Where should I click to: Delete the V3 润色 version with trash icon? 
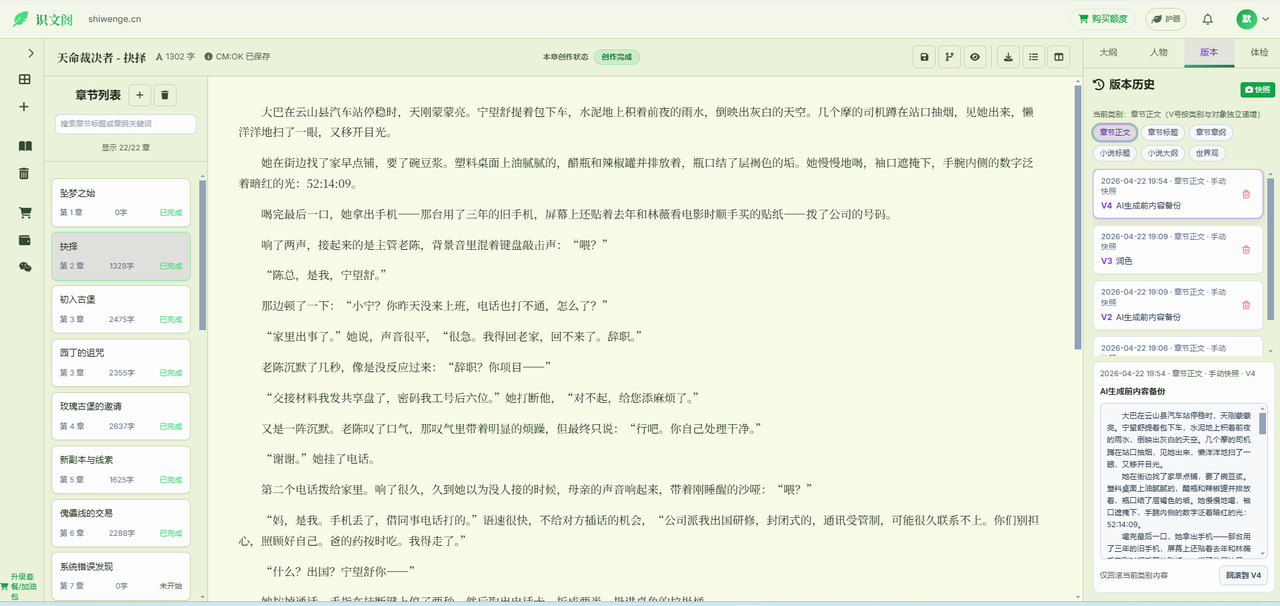click(x=1246, y=249)
